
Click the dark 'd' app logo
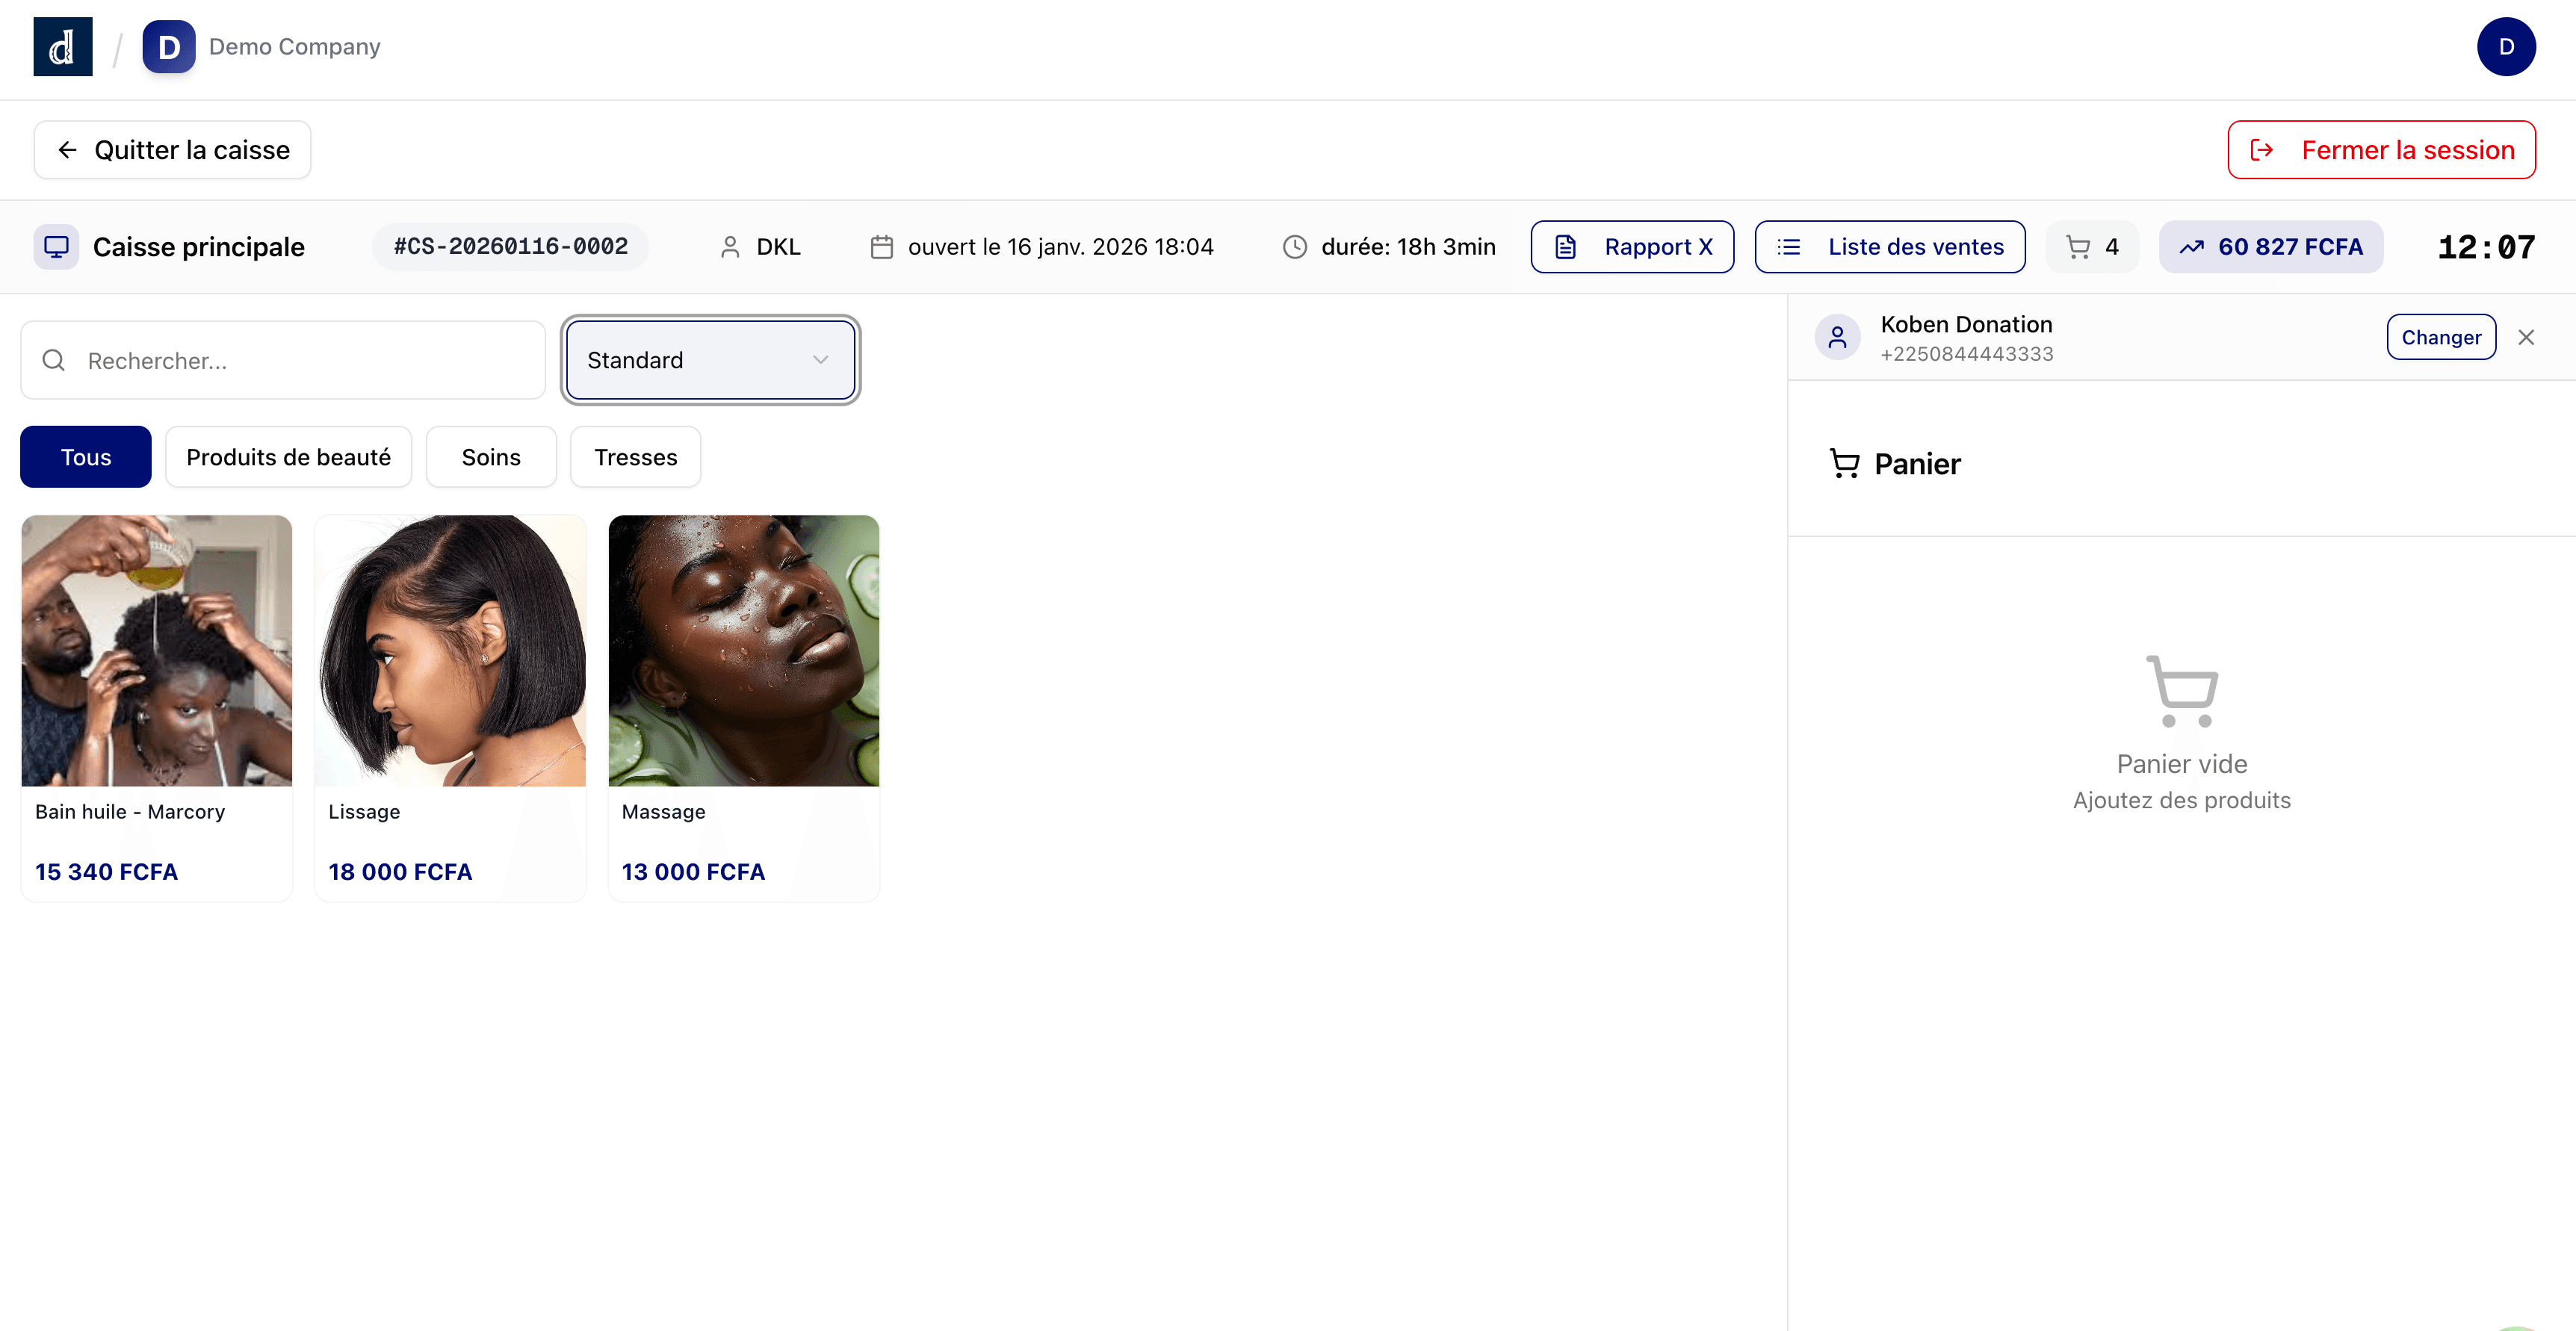click(62, 47)
